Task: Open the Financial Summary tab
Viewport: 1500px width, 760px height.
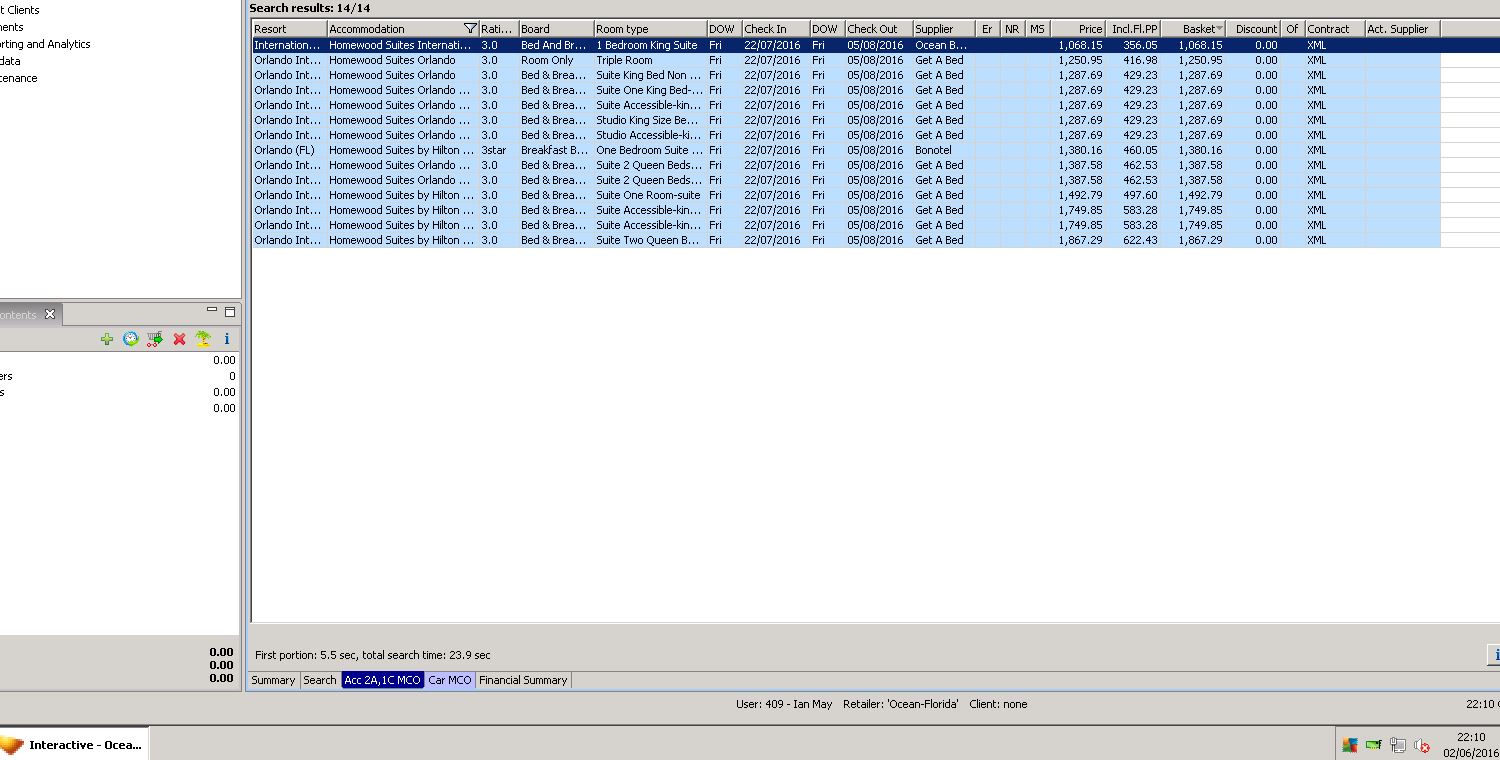Action: point(523,680)
